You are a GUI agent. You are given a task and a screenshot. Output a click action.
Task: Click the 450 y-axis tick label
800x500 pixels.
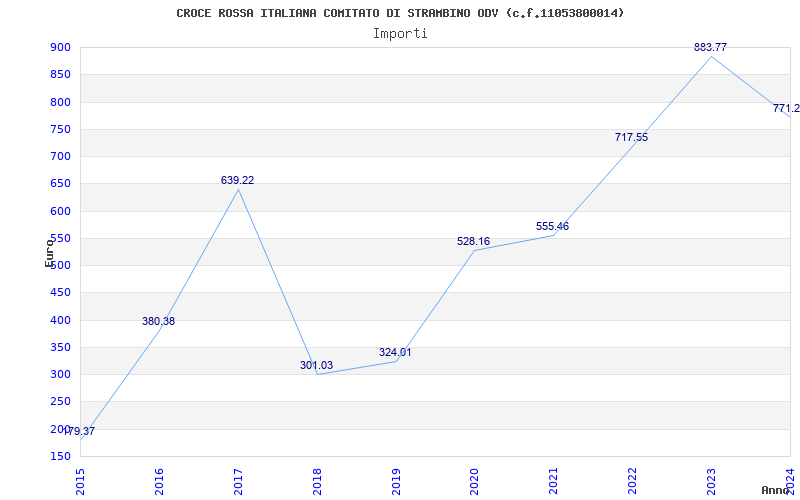pyautogui.click(x=60, y=293)
